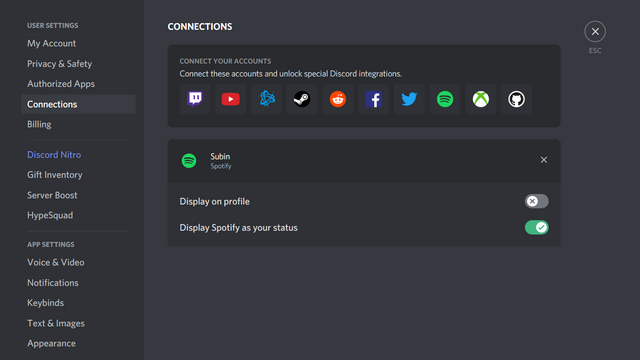640x360 pixels.
Task: Disable Display Spotify as your status
Action: (536, 227)
